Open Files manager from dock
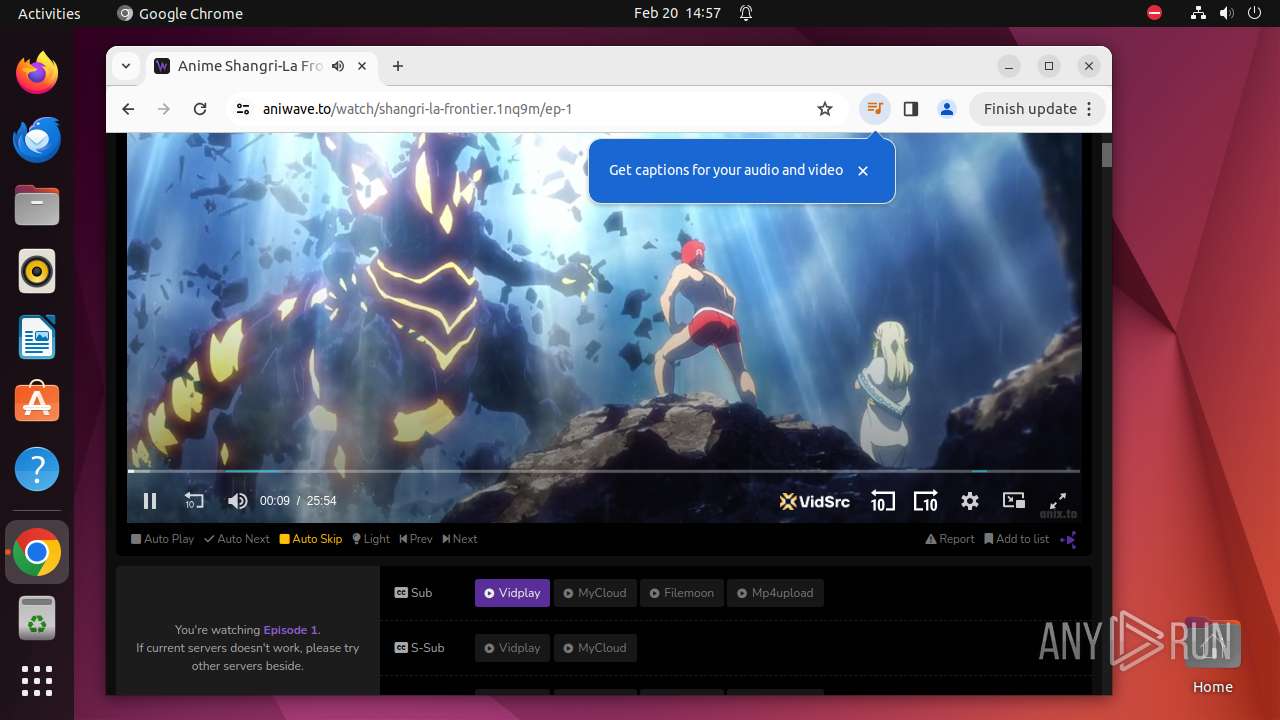The height and width of the screenshot is (720, 1280). [x=37, y=205]
